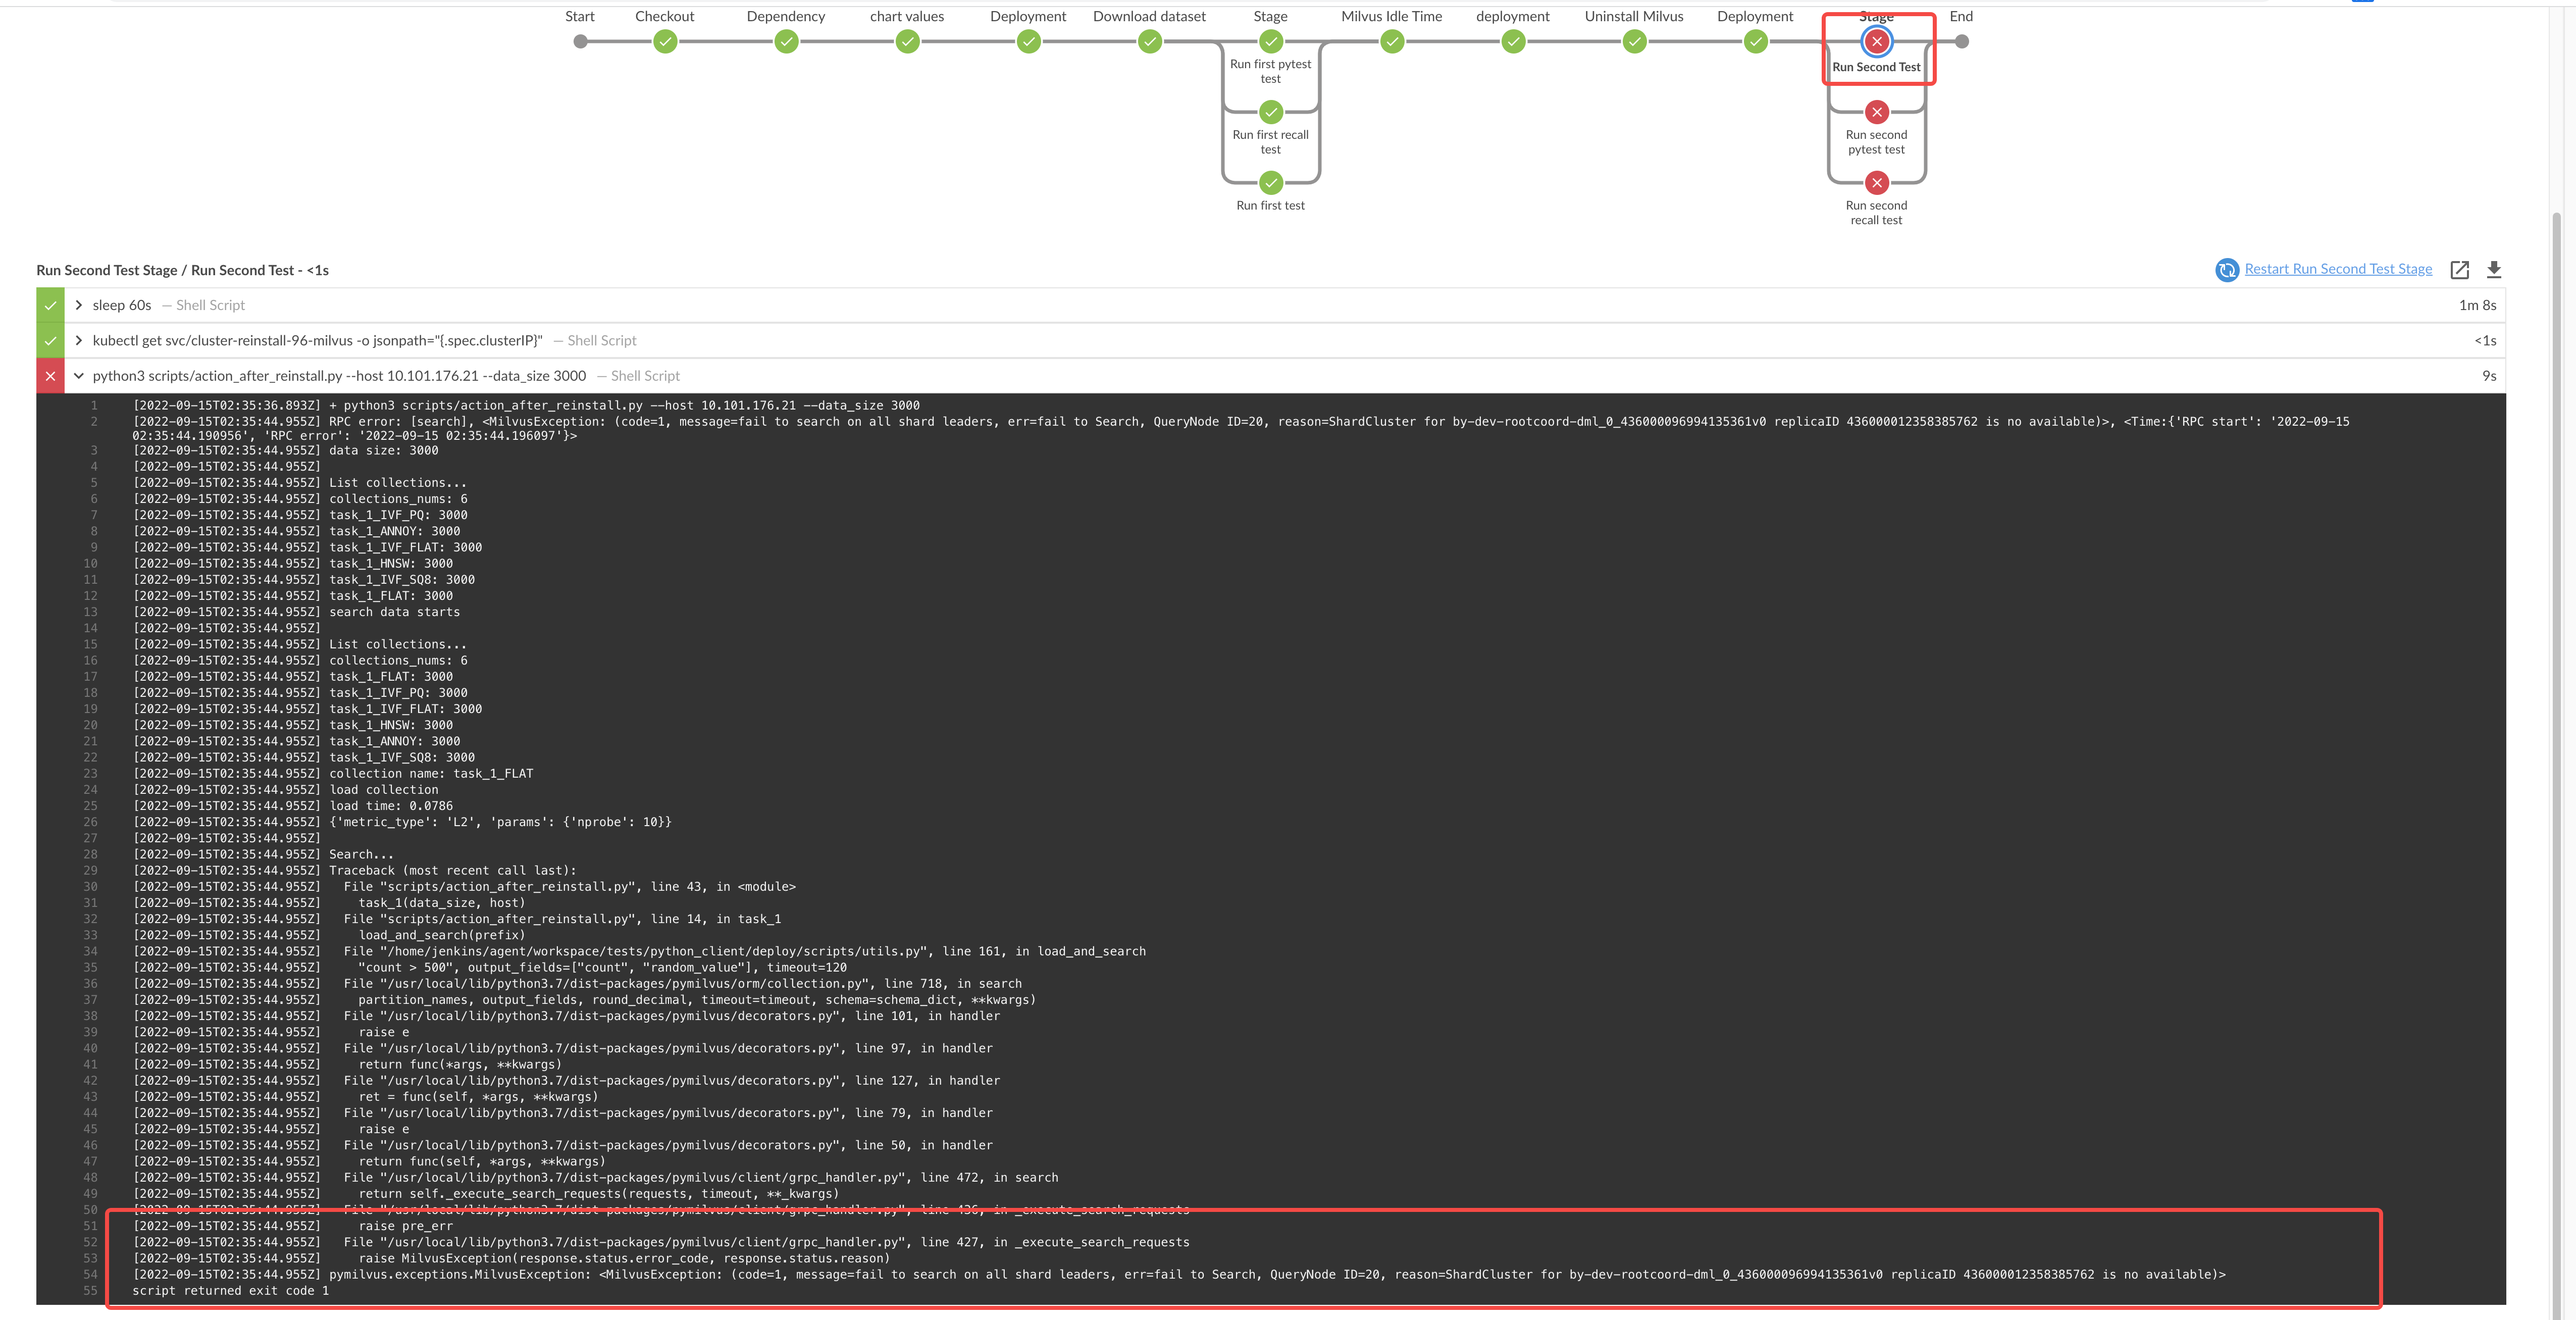Click the circular restart arrow icon
This screenshot has width=2576, height=1320.
pos(2227,269)
